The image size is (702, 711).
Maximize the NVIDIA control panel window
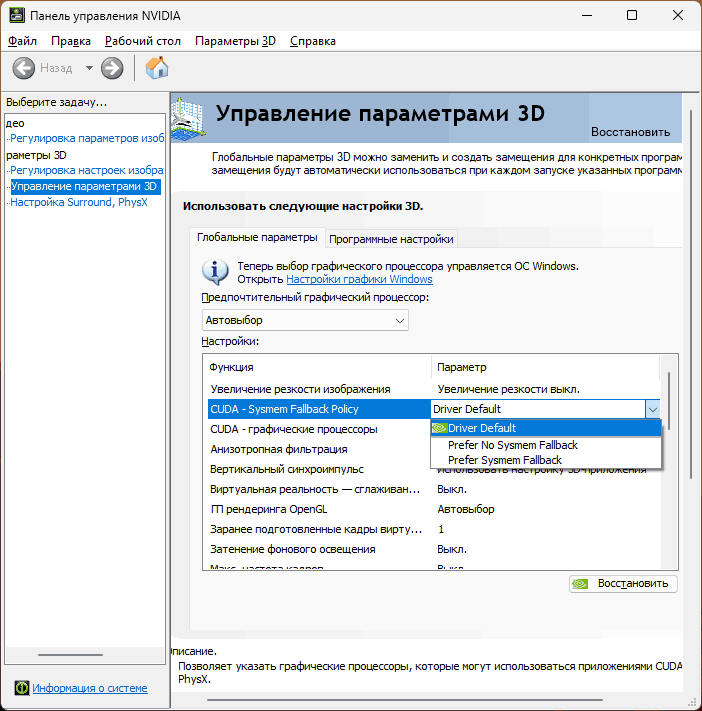632,15
